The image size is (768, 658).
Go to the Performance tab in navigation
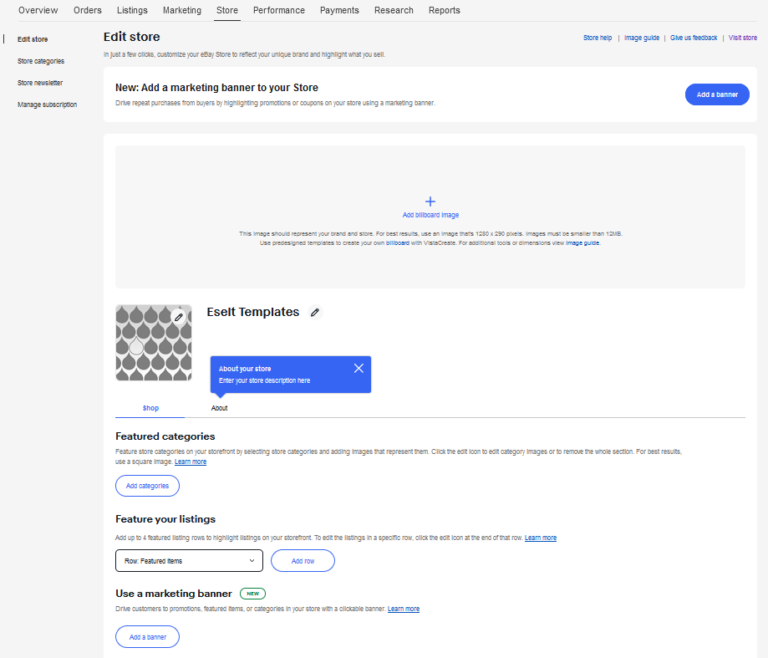pos(279,10)
